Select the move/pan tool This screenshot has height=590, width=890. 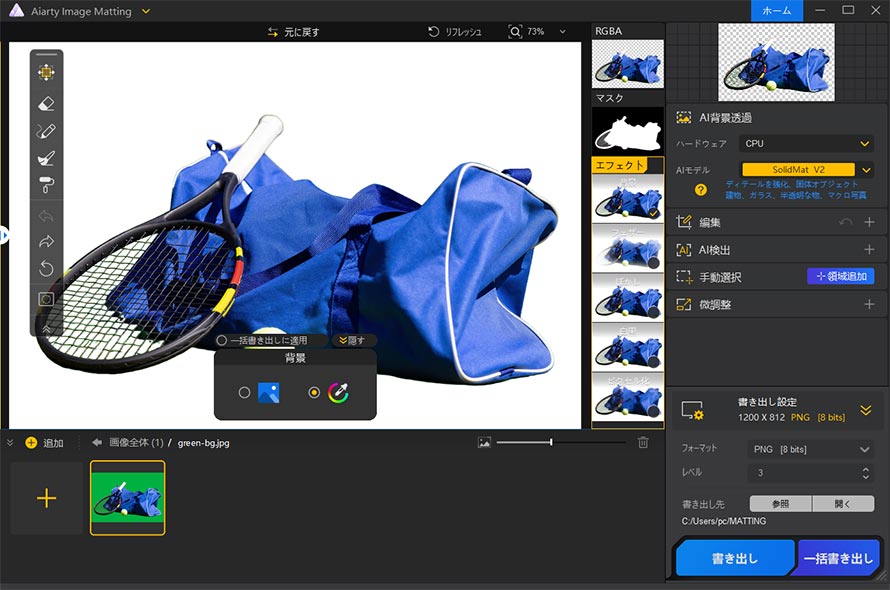click(46, 72)
